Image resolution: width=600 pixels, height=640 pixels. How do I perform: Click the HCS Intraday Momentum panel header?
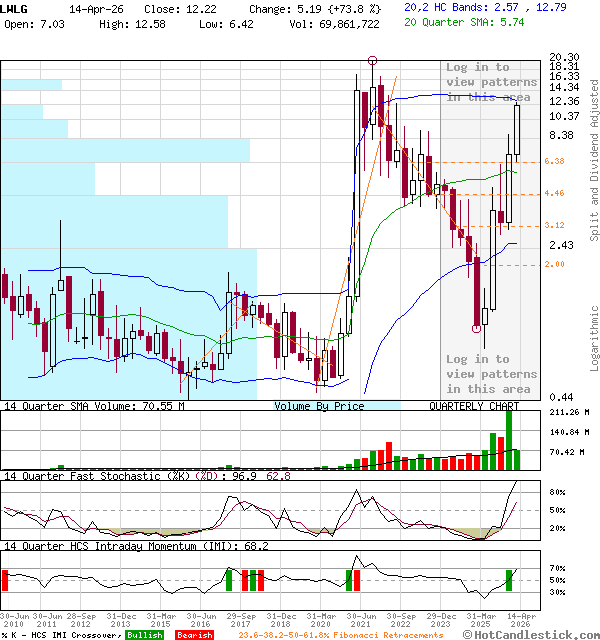[120, 546]
